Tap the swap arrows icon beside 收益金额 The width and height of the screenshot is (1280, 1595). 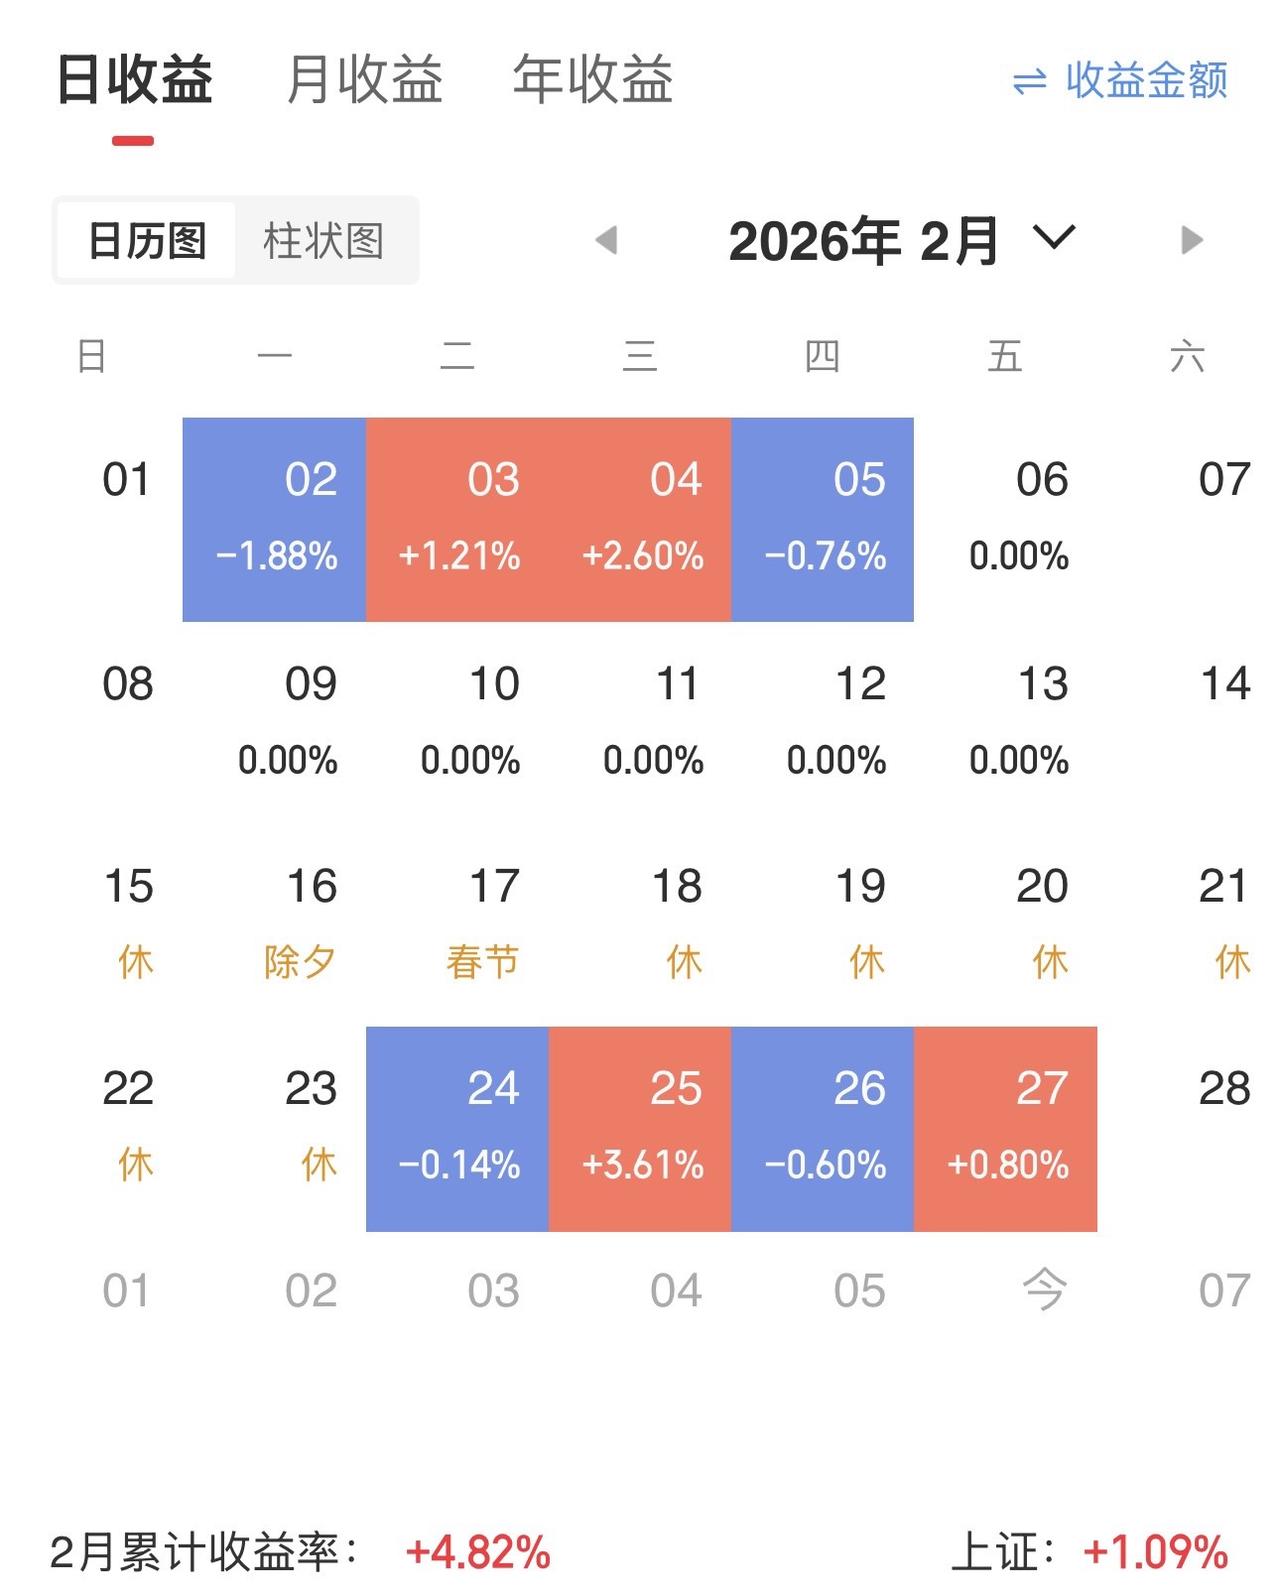point(1029,81)
